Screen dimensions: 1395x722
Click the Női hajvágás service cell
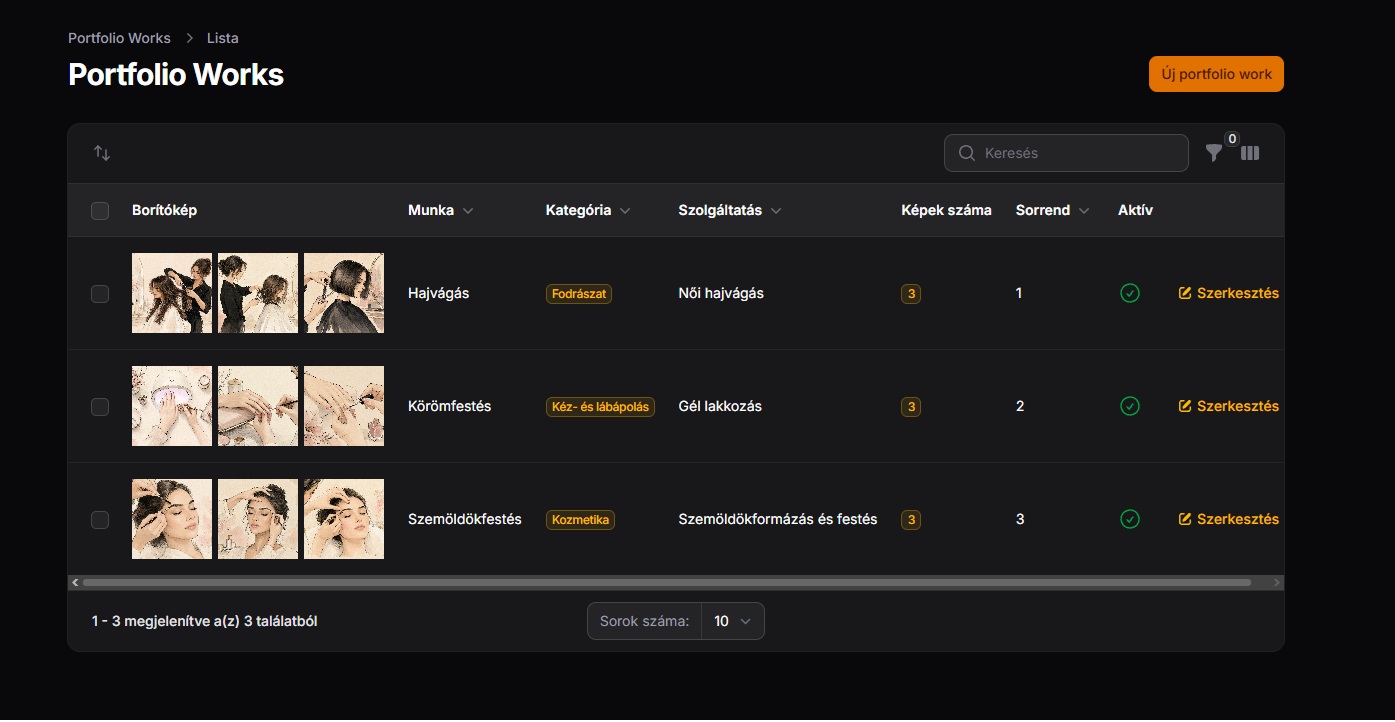721,293
